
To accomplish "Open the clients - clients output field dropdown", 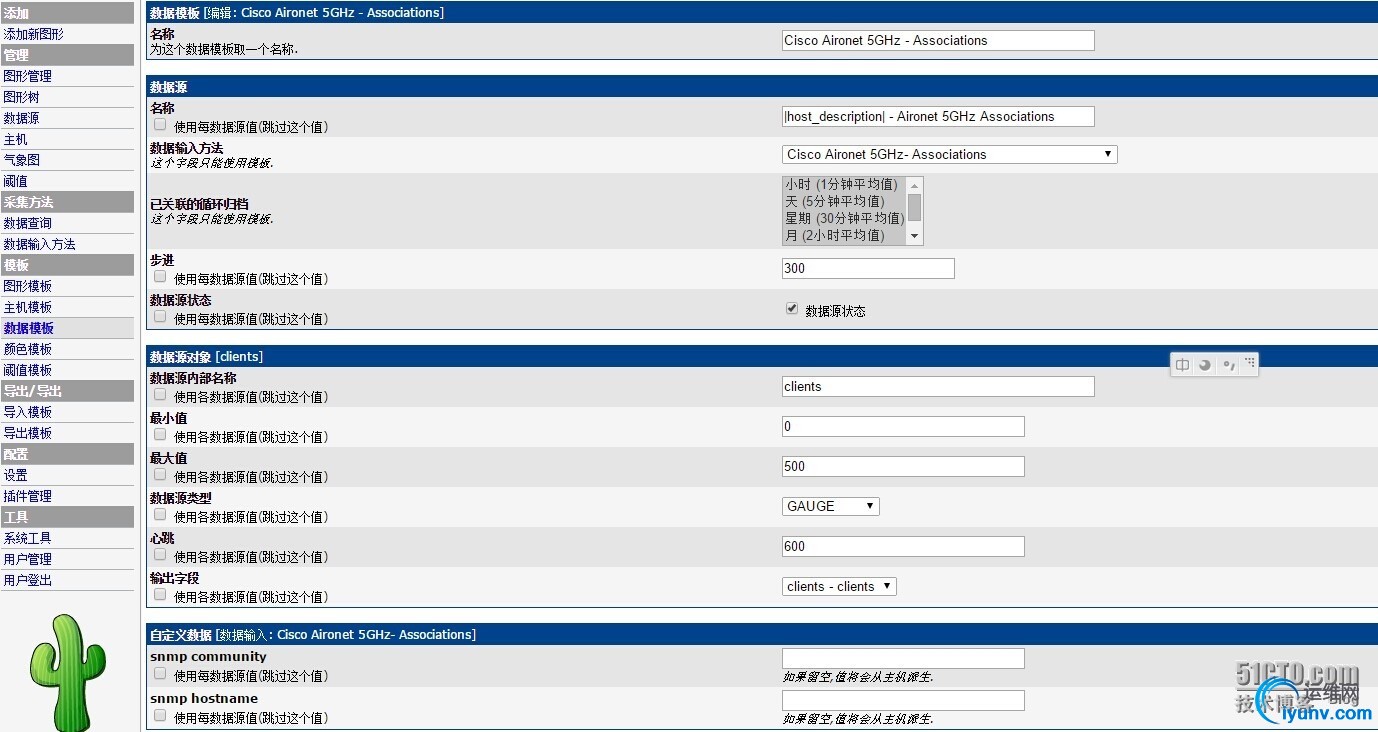I will coord(839,586).
